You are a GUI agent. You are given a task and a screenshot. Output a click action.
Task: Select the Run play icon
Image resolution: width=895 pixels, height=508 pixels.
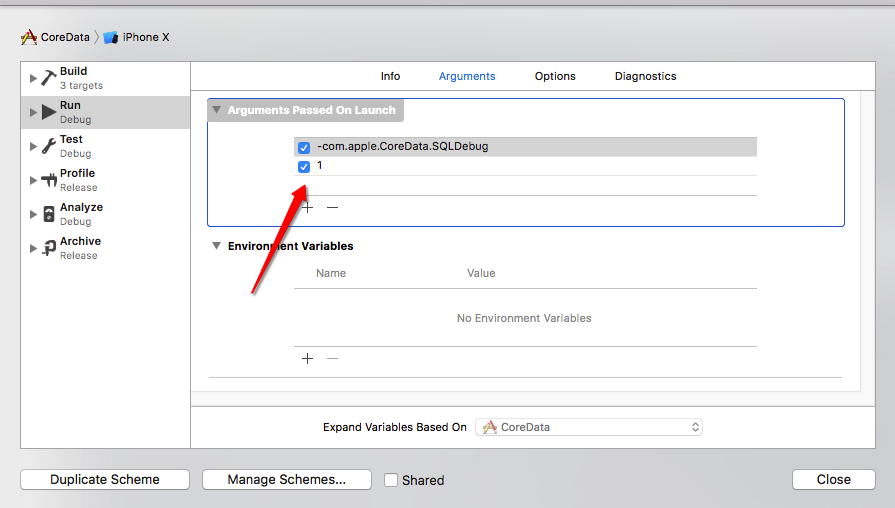coord(49,112)
